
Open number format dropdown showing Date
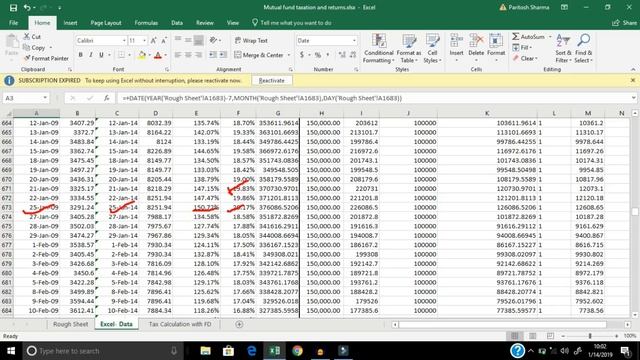click(x=354, y=40)
